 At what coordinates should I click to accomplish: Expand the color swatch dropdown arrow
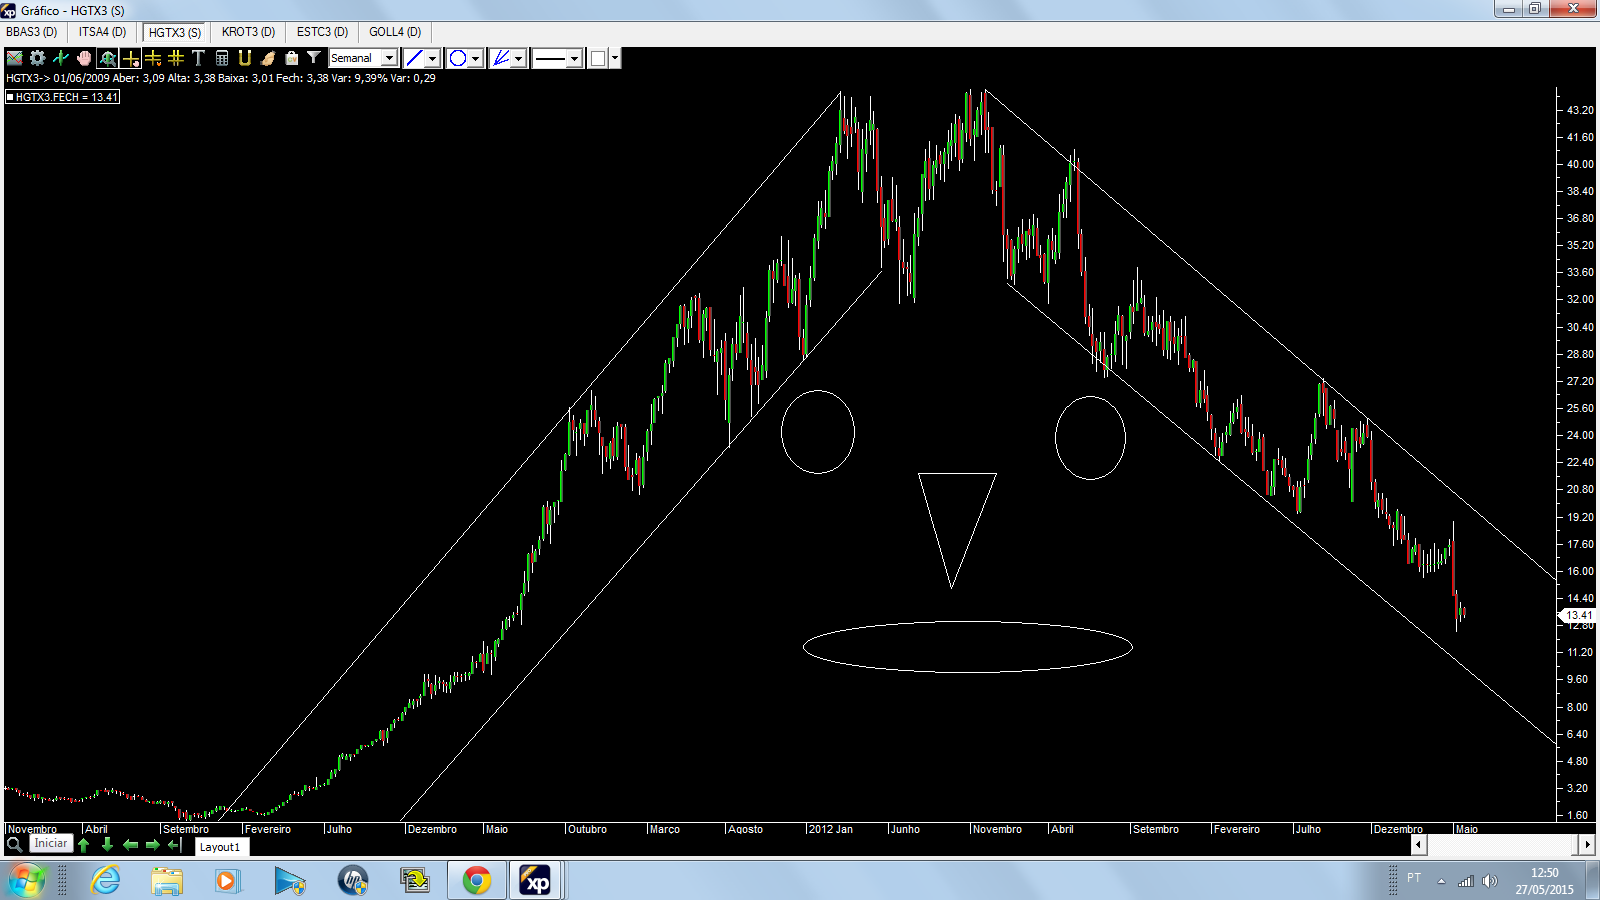(x=615, y=58)
